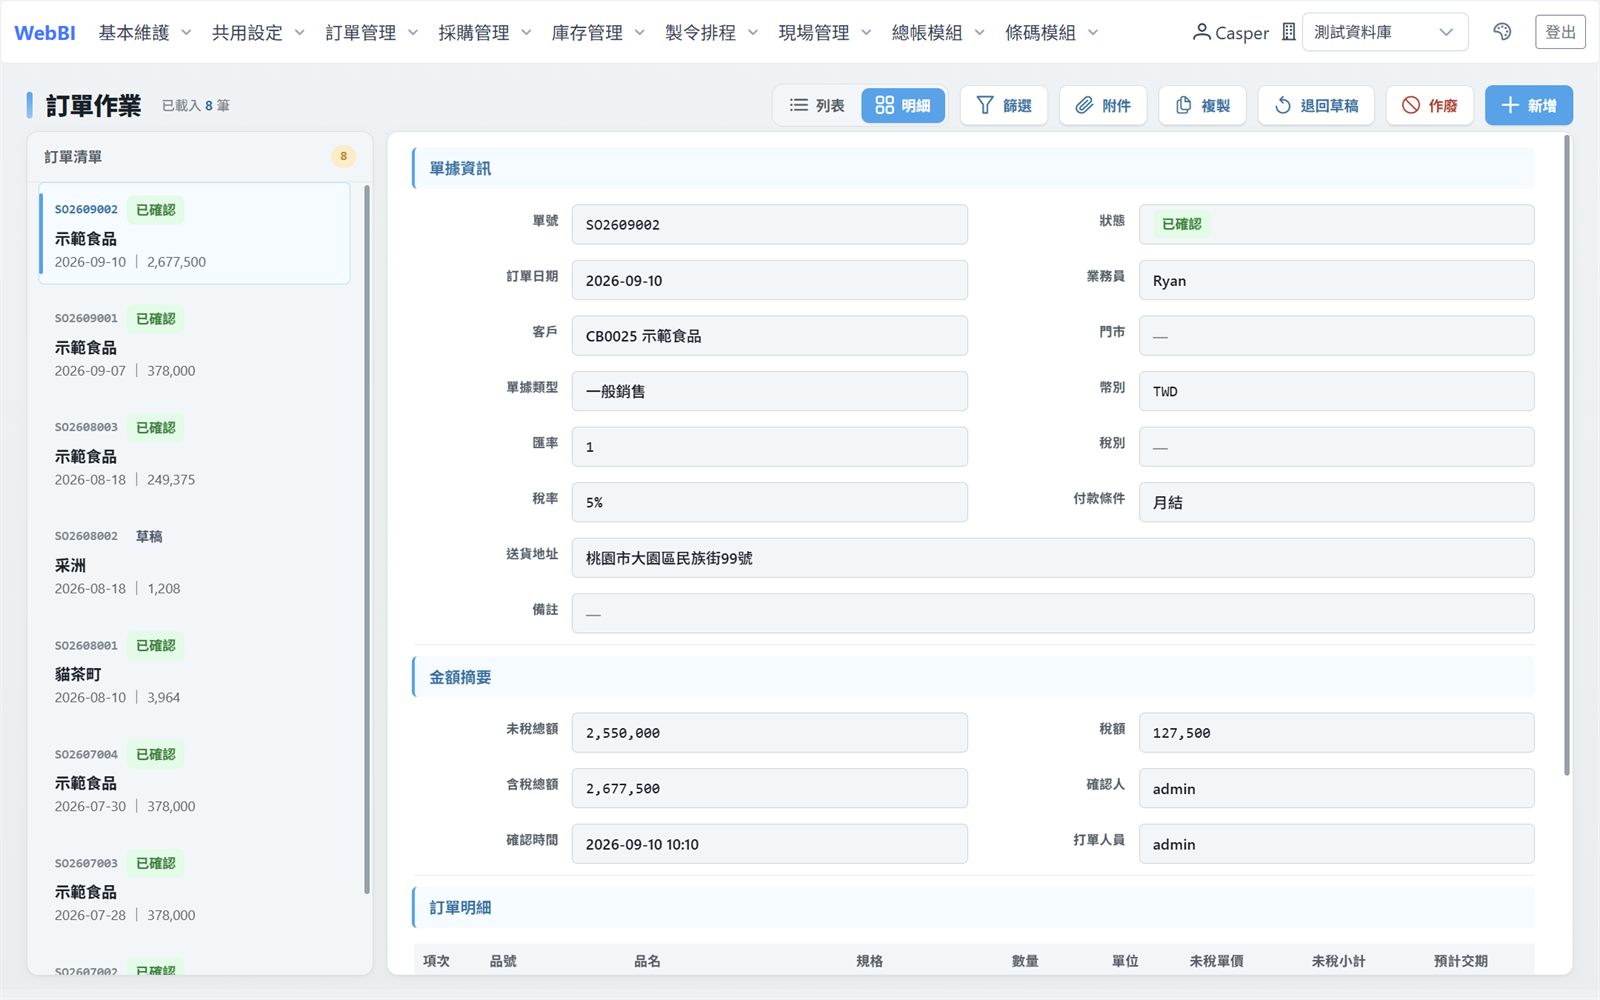Click the 已確認 status badge in 狀態 field

[x=1181, y=224]
